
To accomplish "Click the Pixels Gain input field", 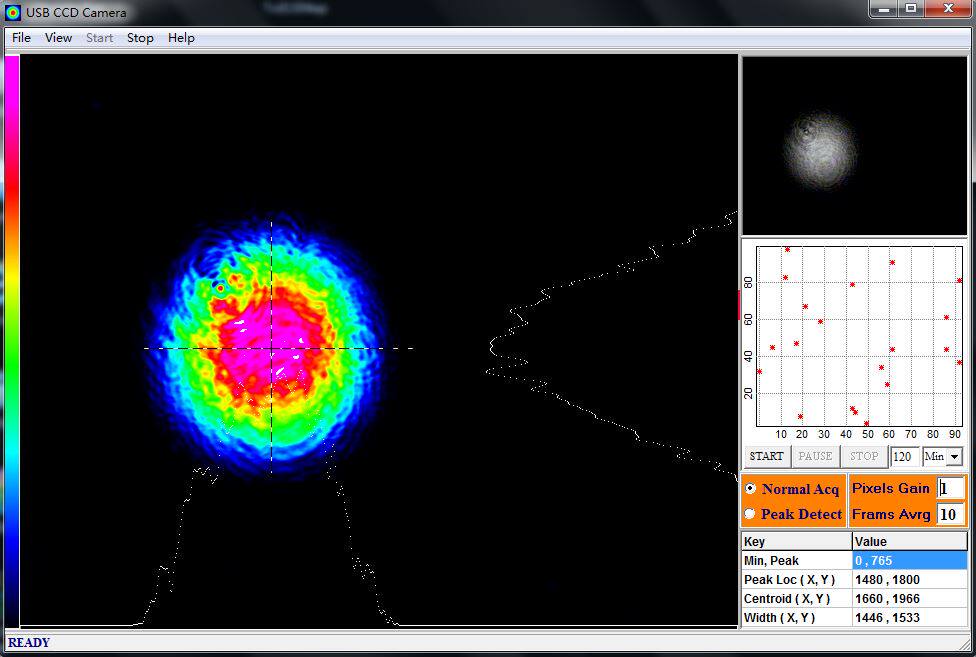I will point(951,488).
